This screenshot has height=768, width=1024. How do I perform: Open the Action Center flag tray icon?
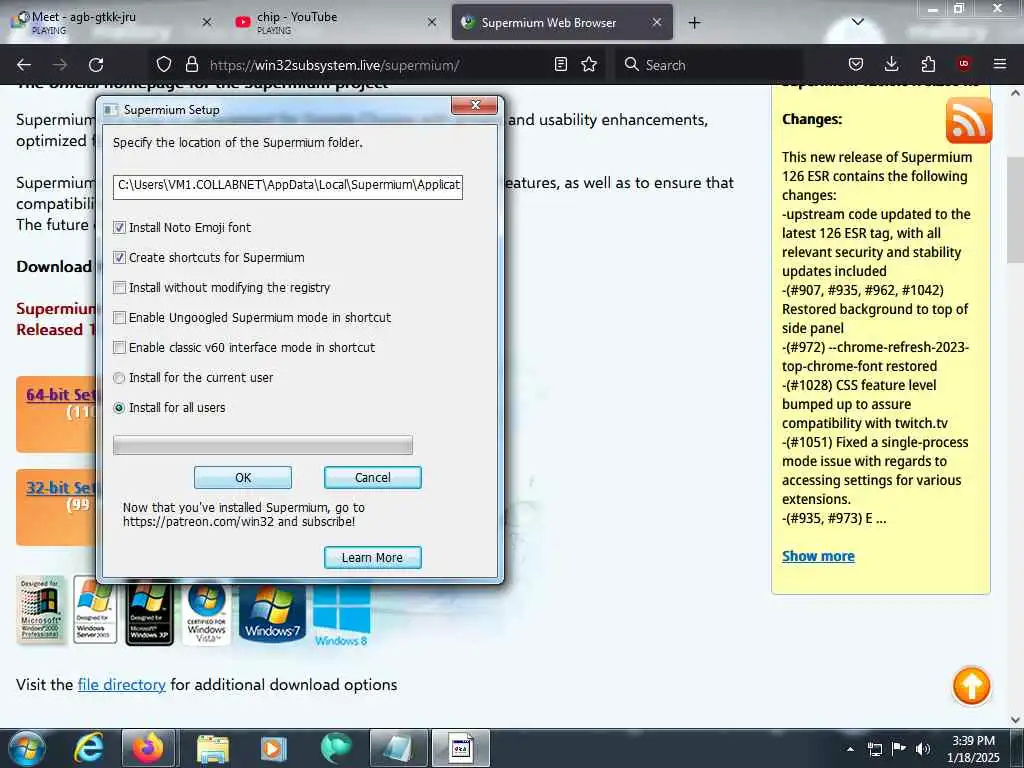(899, 749)
